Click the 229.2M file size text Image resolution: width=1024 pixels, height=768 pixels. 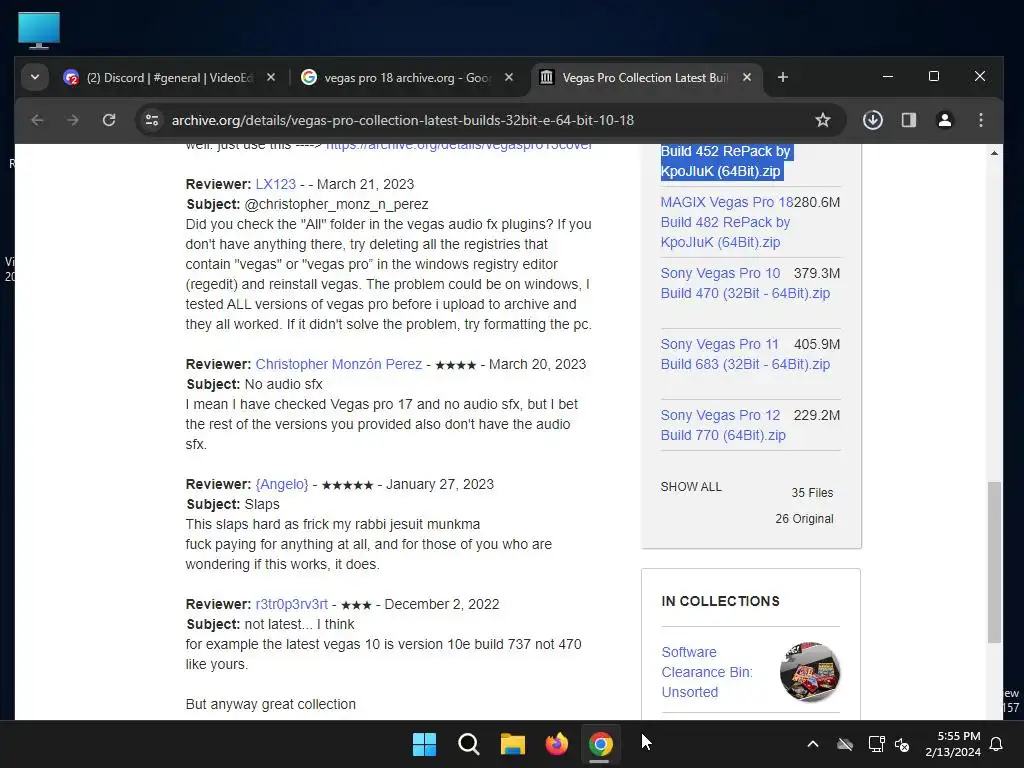(x=817, y=415)
